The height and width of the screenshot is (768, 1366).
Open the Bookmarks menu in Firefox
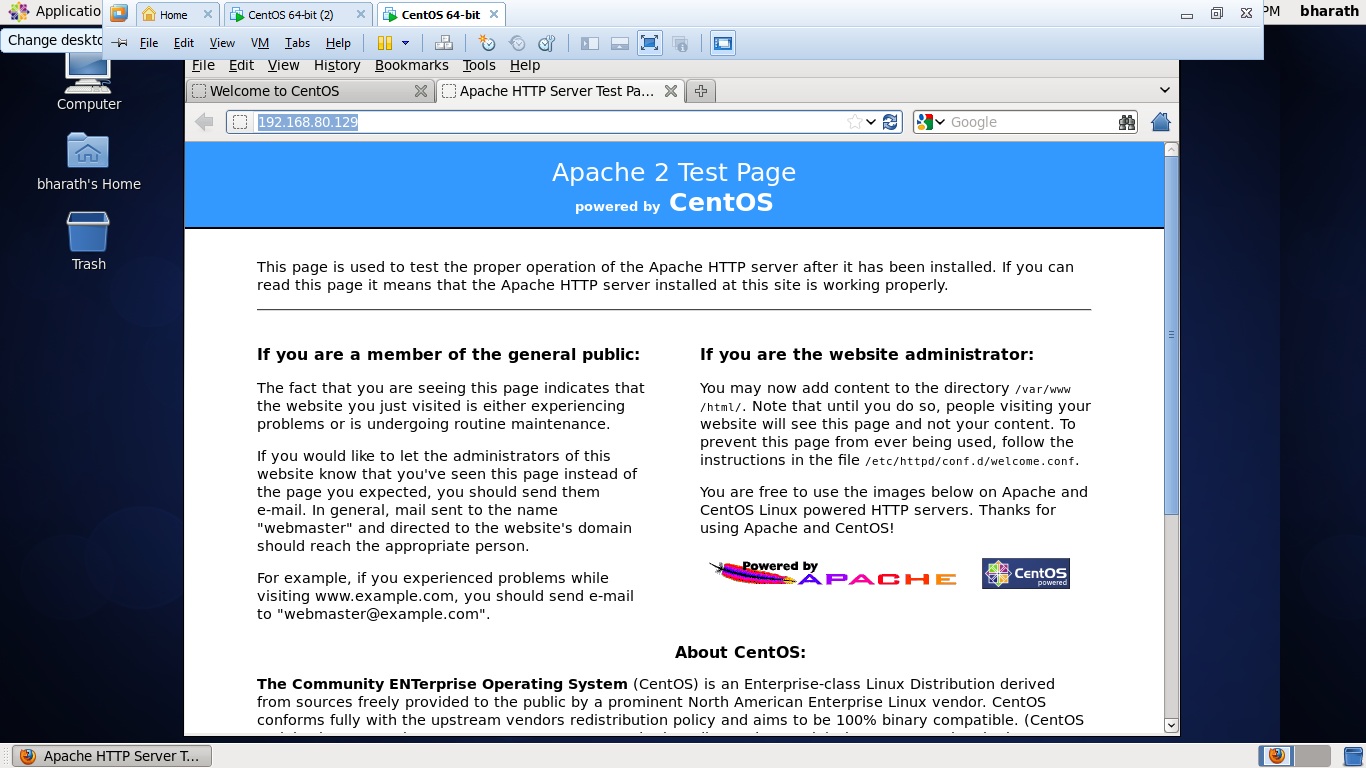point(411,65)
